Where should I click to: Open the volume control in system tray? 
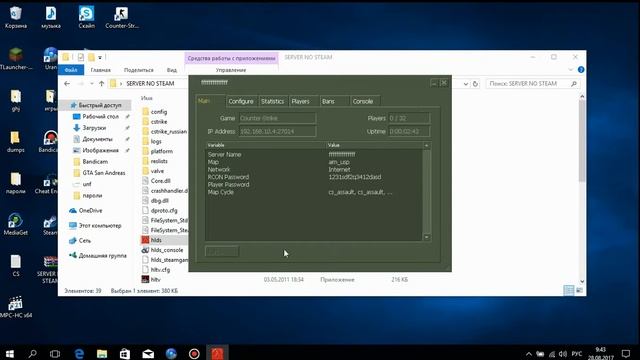pos(563,354)
